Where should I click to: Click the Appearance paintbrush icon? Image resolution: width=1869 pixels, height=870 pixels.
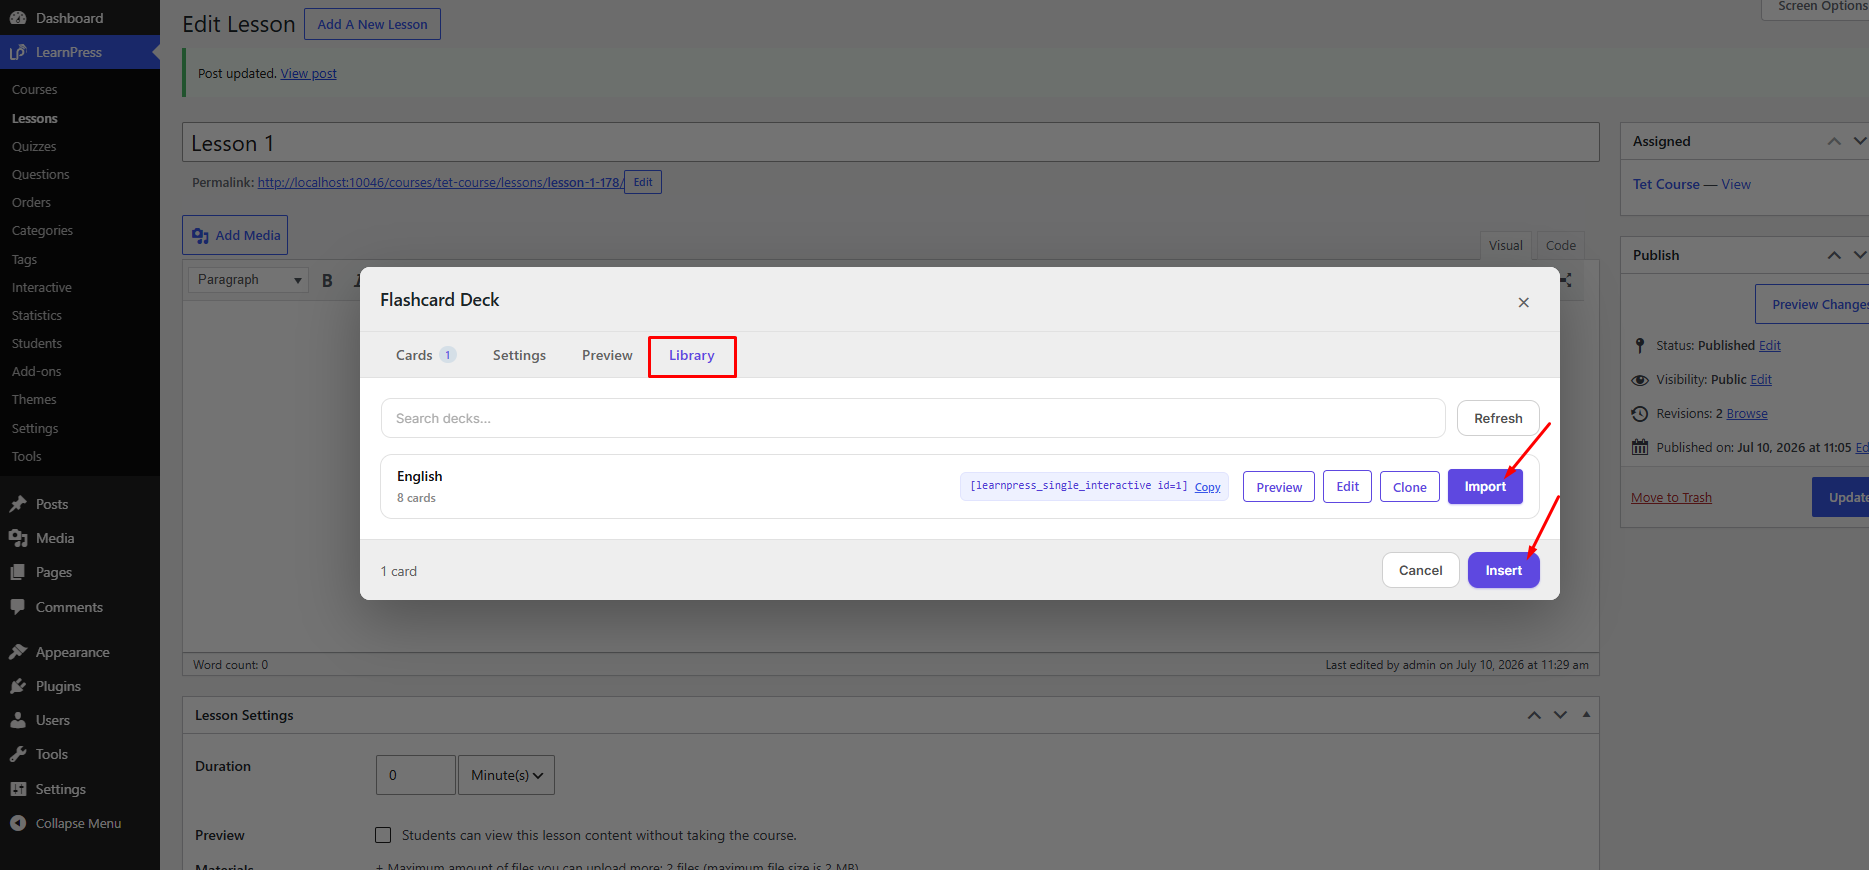(x=18, y=652)
